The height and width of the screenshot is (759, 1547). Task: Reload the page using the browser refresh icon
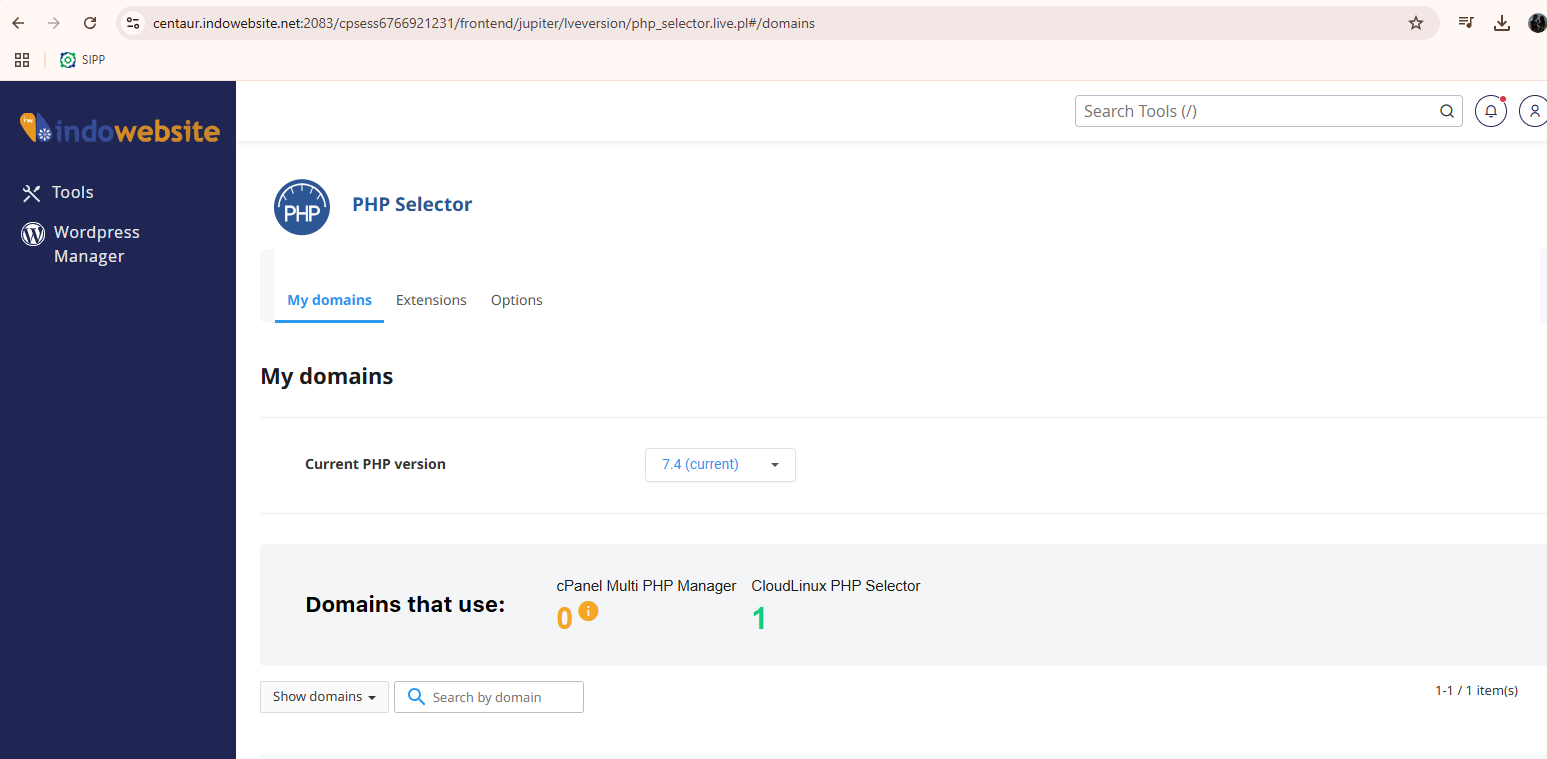[90, 23]
